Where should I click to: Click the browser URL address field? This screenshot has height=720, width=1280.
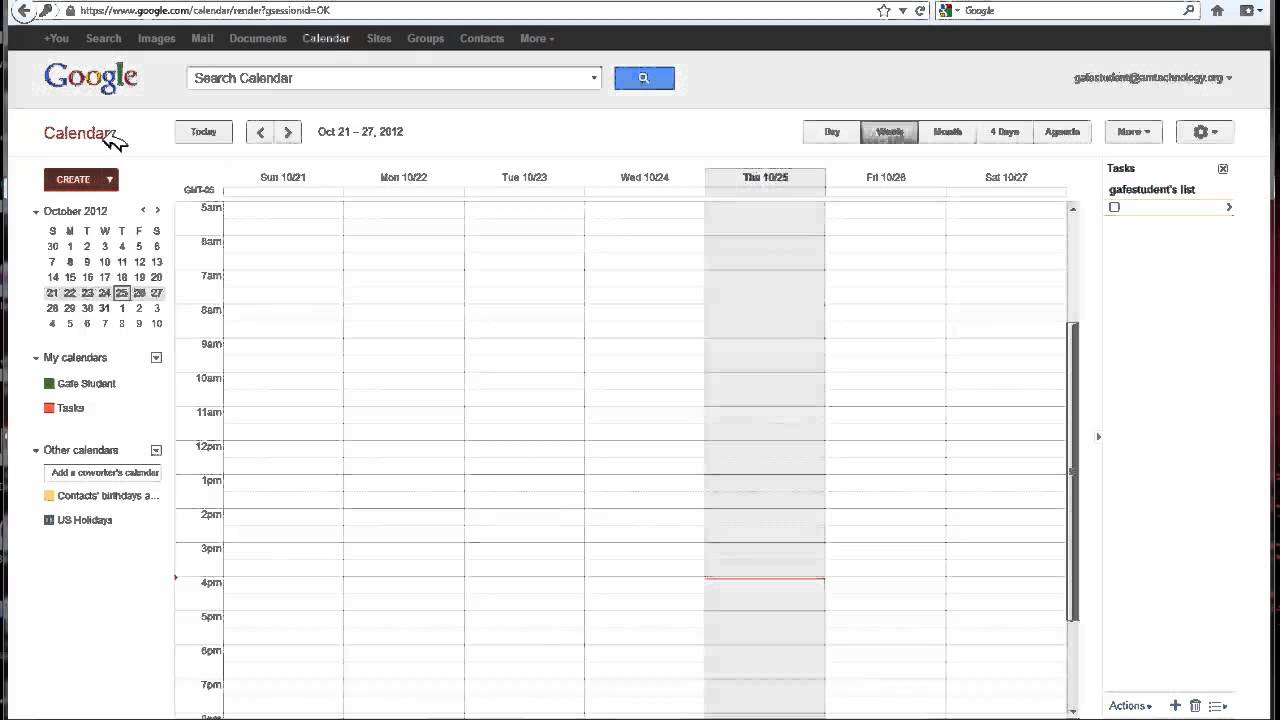[x=470, y=10]
